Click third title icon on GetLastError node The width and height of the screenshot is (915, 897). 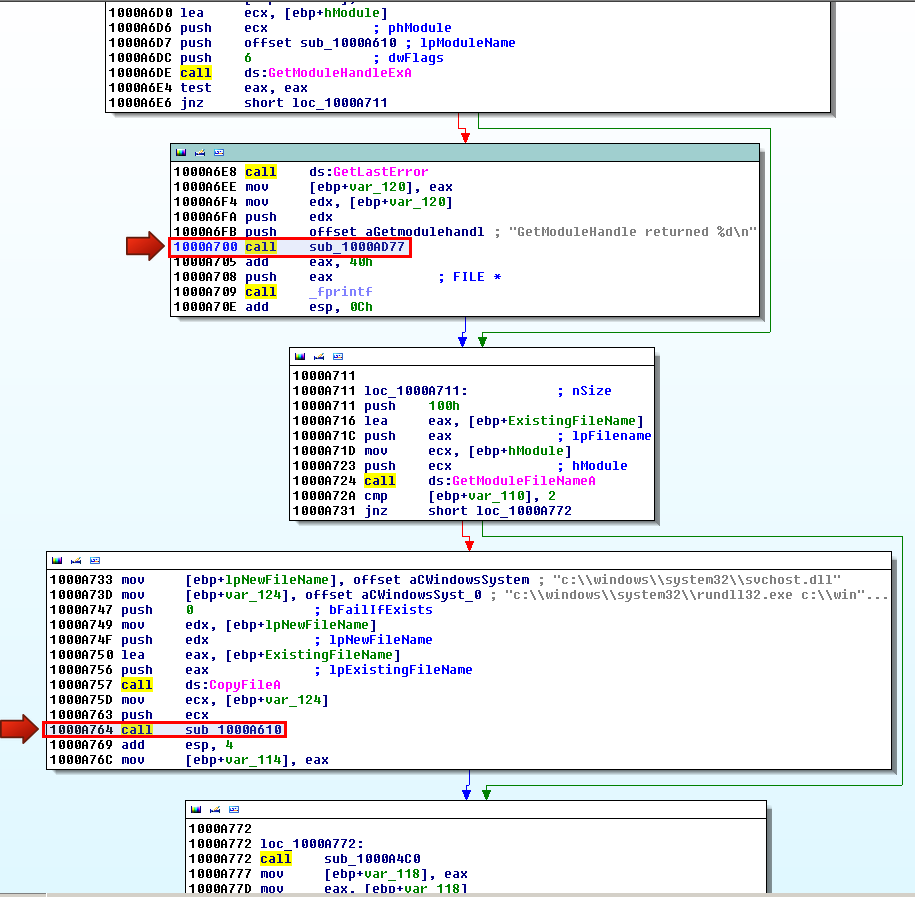[219, 153]
